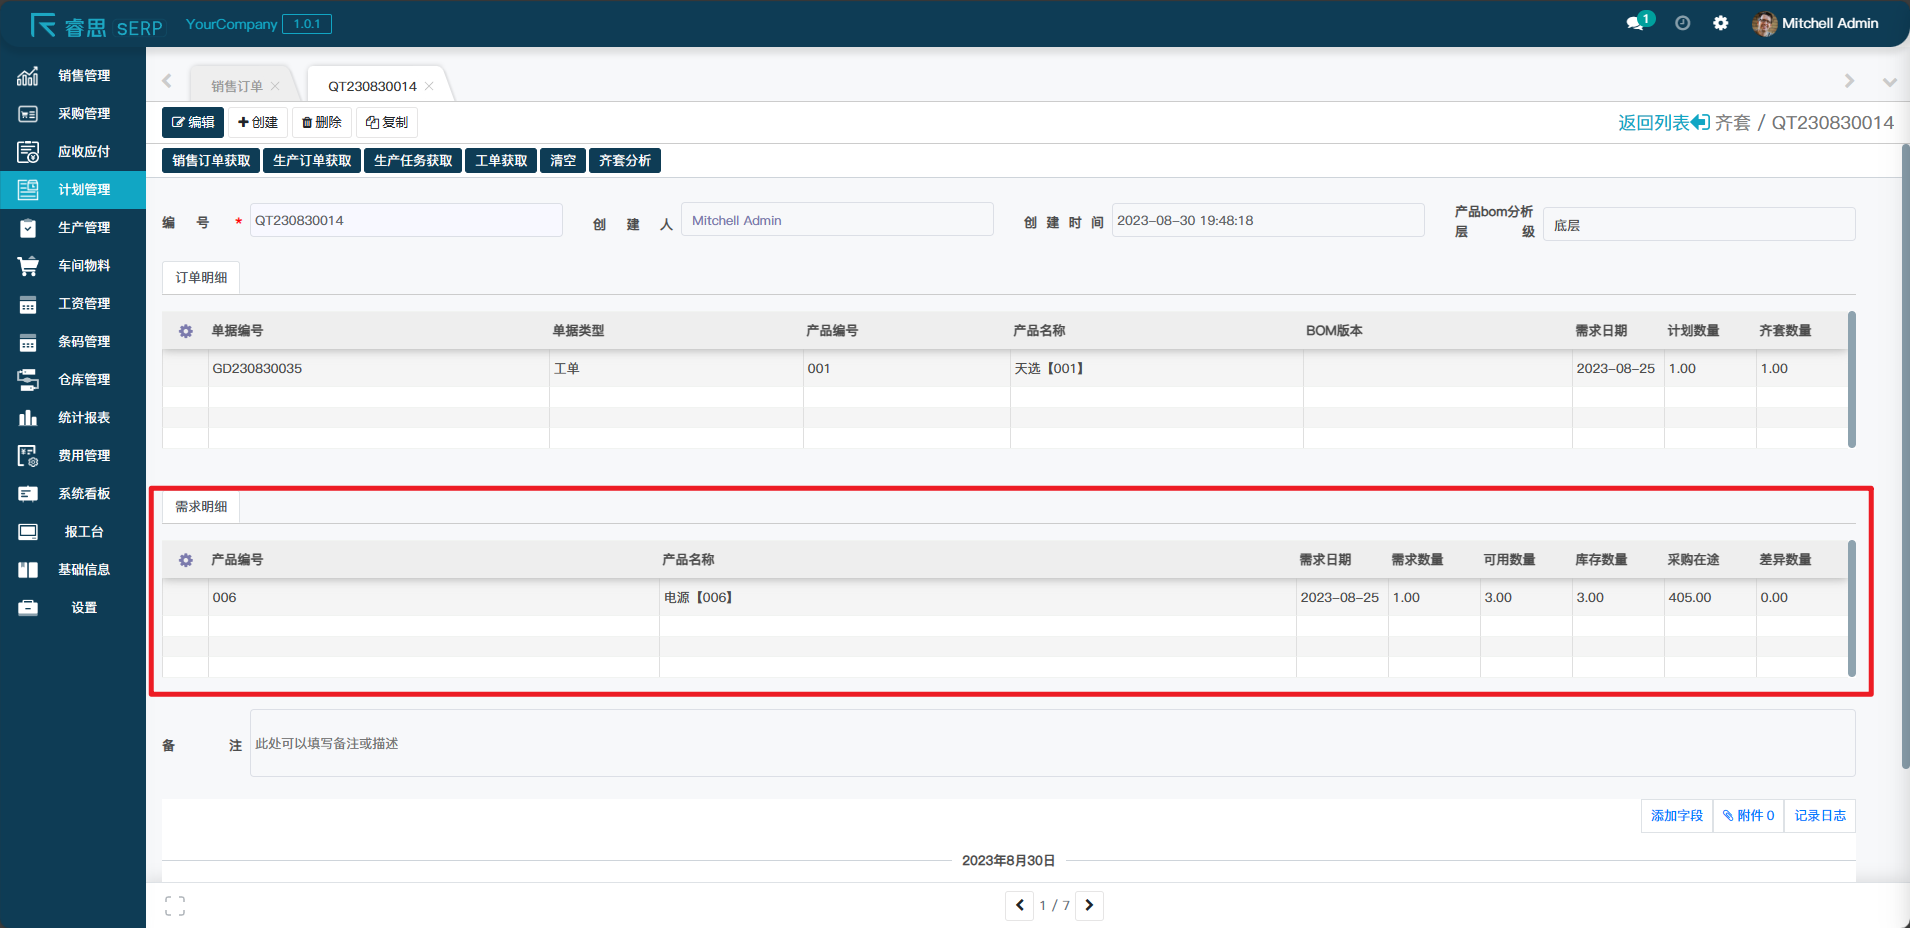Viewport: 1910px width, 928px height.
Task: Go to next record with right arrow pager
Action: [x=1089, y=905]
